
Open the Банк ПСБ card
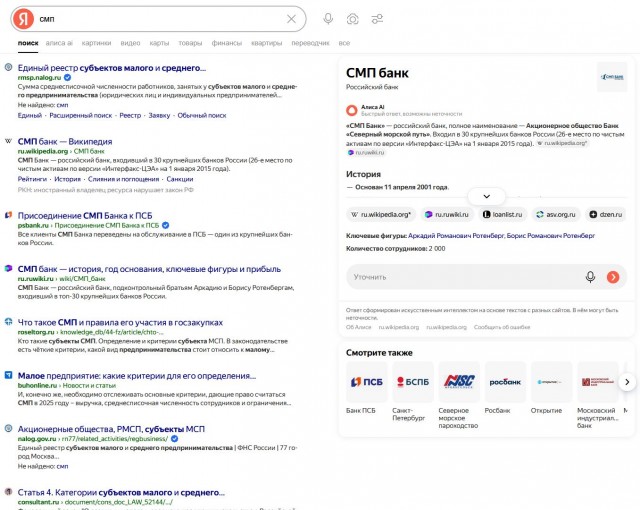click(x=367, y=388)
